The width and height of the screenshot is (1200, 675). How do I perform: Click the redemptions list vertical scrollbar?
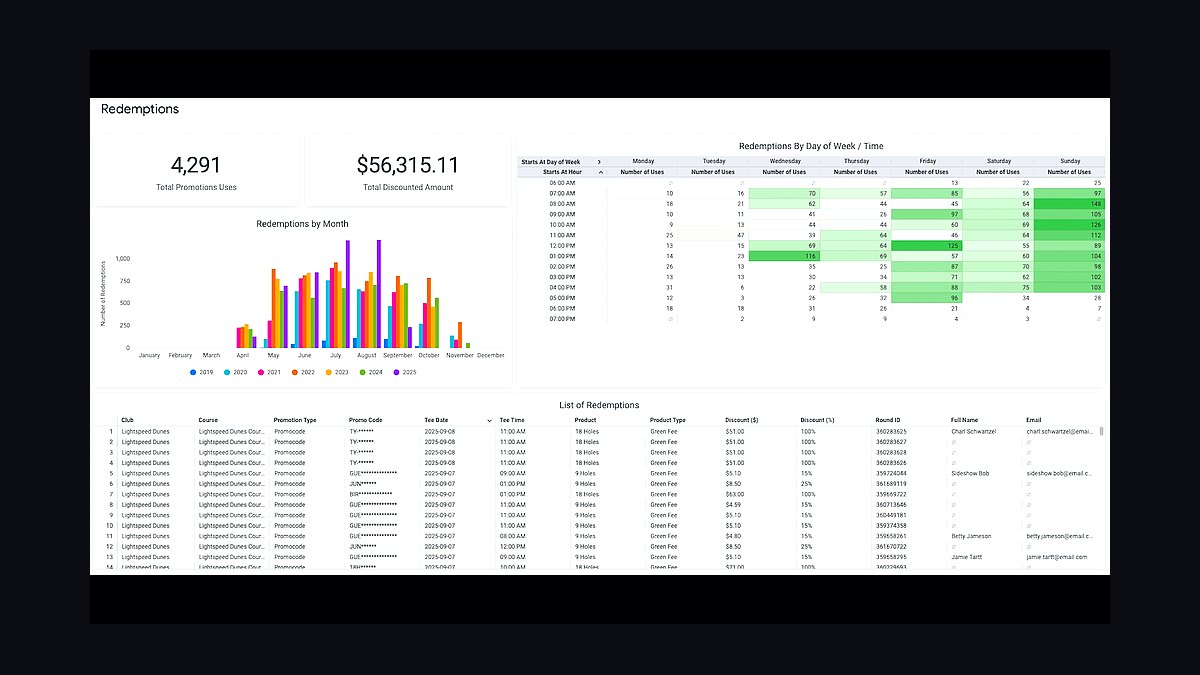(x=1102, y=432)
